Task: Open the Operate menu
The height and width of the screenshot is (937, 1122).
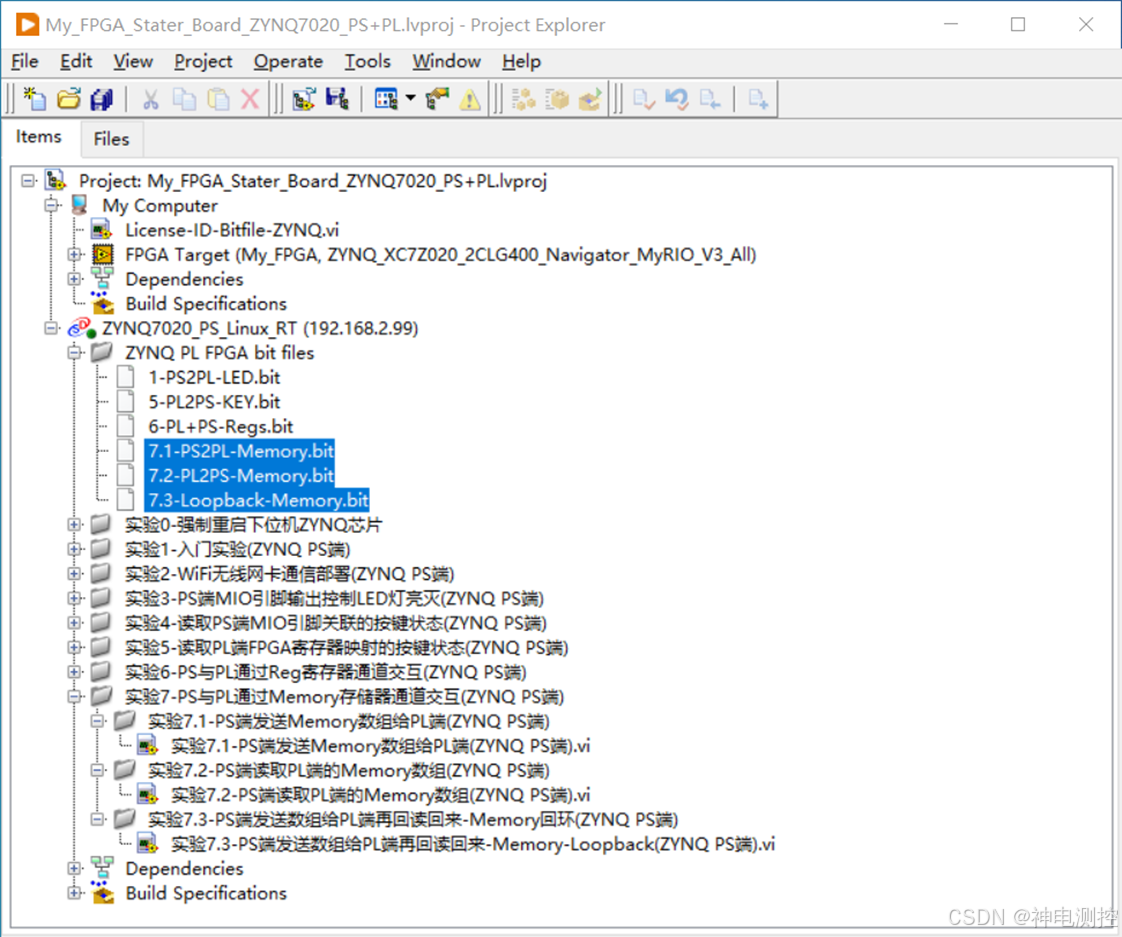Action: (x=288, y=62)
